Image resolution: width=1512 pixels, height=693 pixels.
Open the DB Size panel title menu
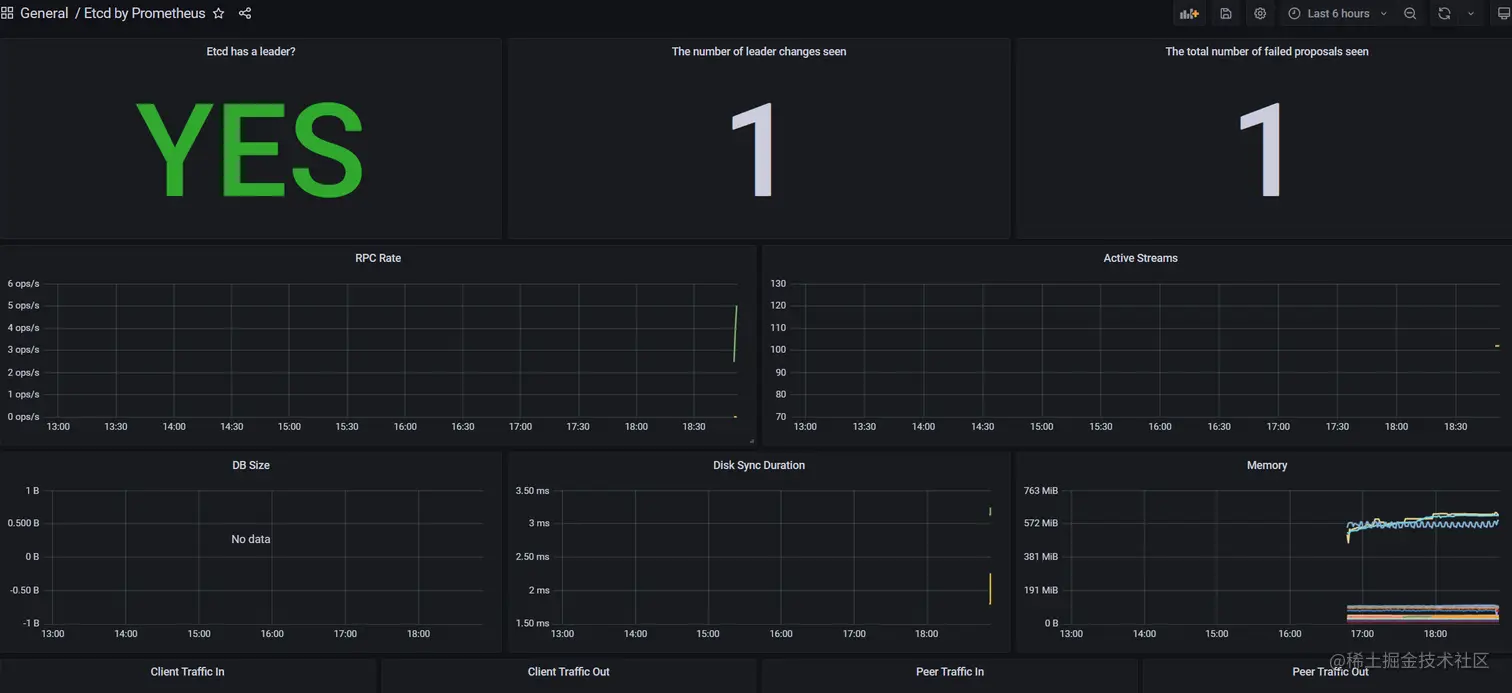click(251, 465)
